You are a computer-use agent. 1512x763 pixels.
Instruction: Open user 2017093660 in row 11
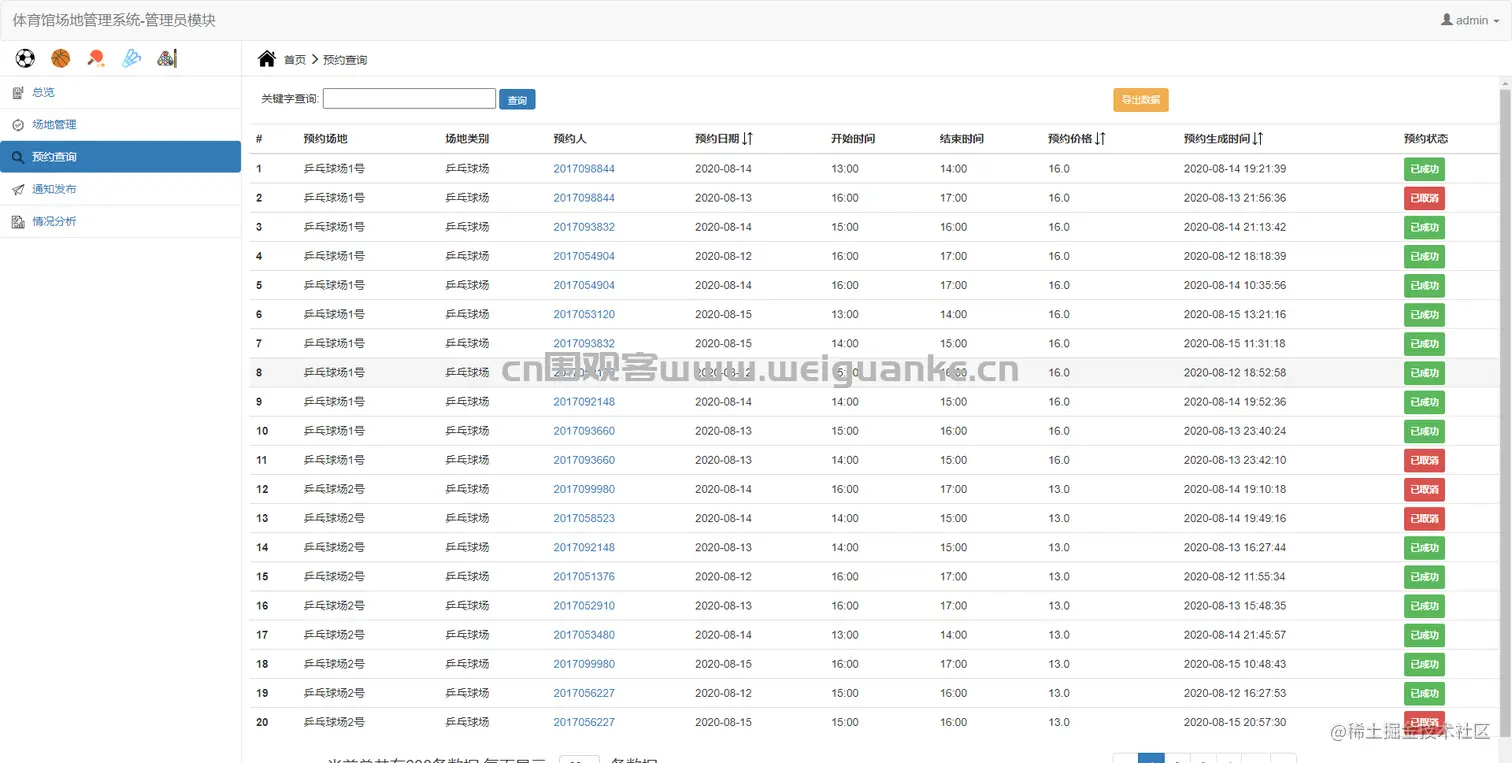584,460
